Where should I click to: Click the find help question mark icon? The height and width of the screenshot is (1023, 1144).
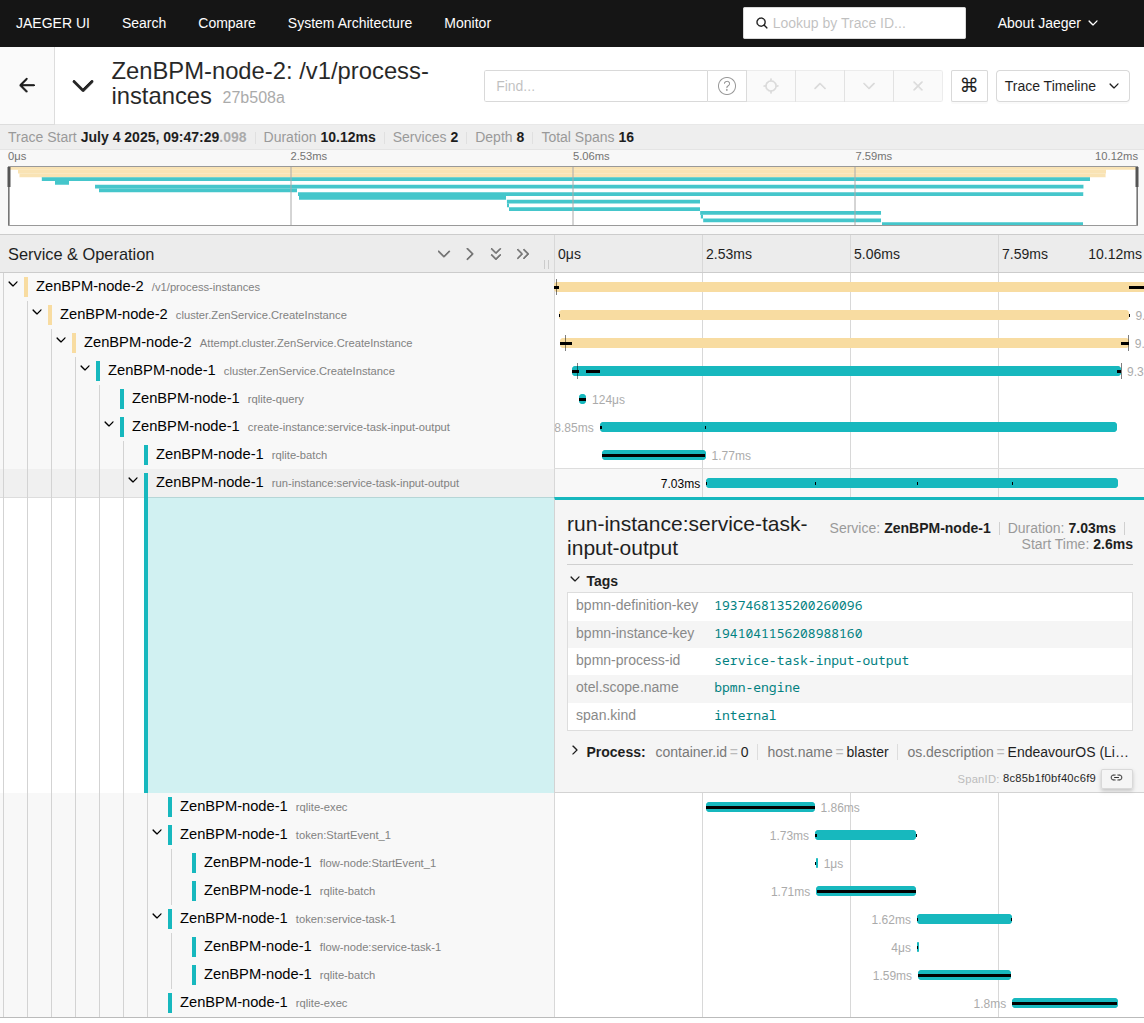pyautogui.click(x=726, y=86)
